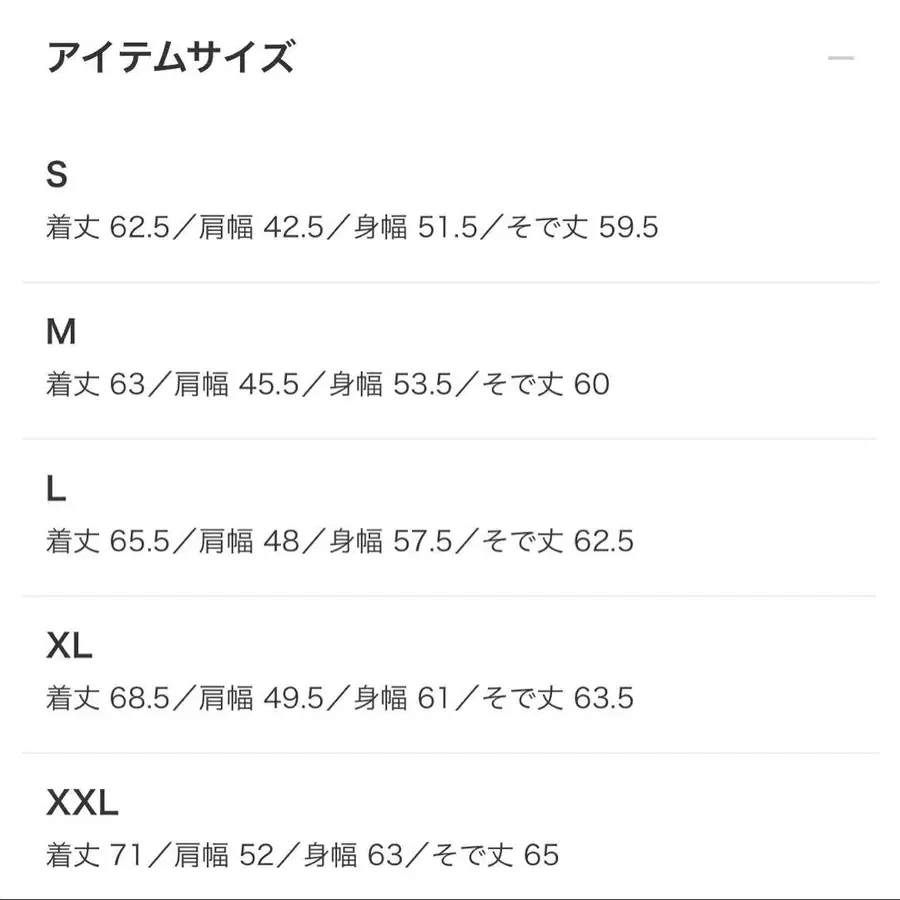Choose the L size label

(56, 489)
